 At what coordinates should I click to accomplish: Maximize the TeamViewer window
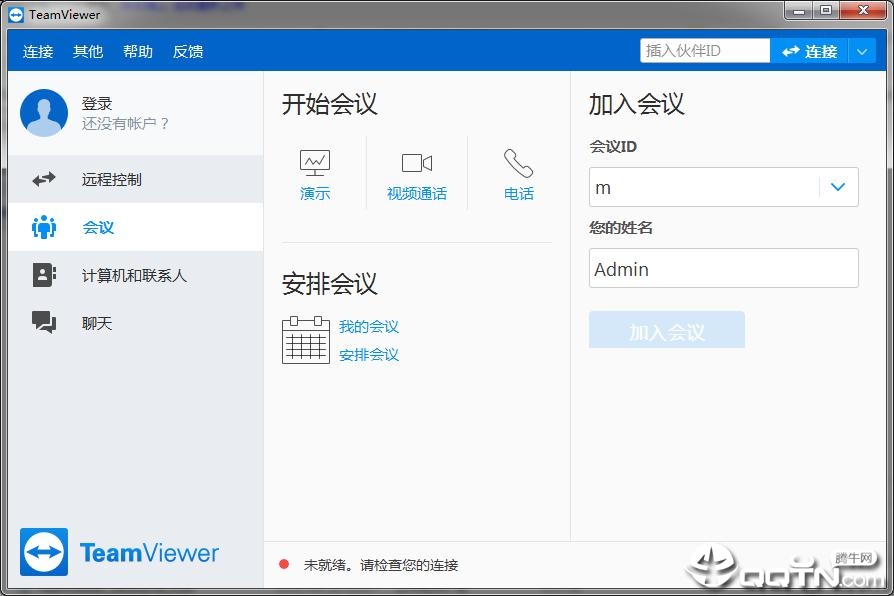coord(826,11)
